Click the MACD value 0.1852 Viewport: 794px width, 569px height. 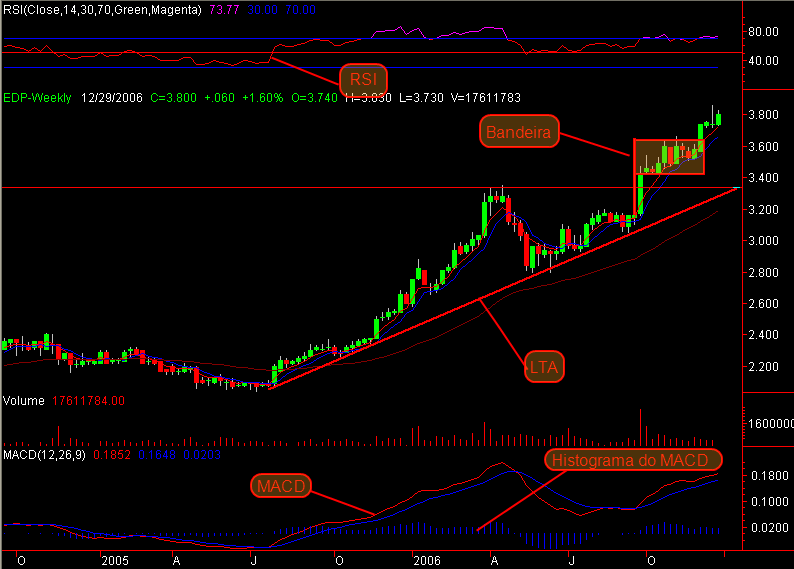112,455
